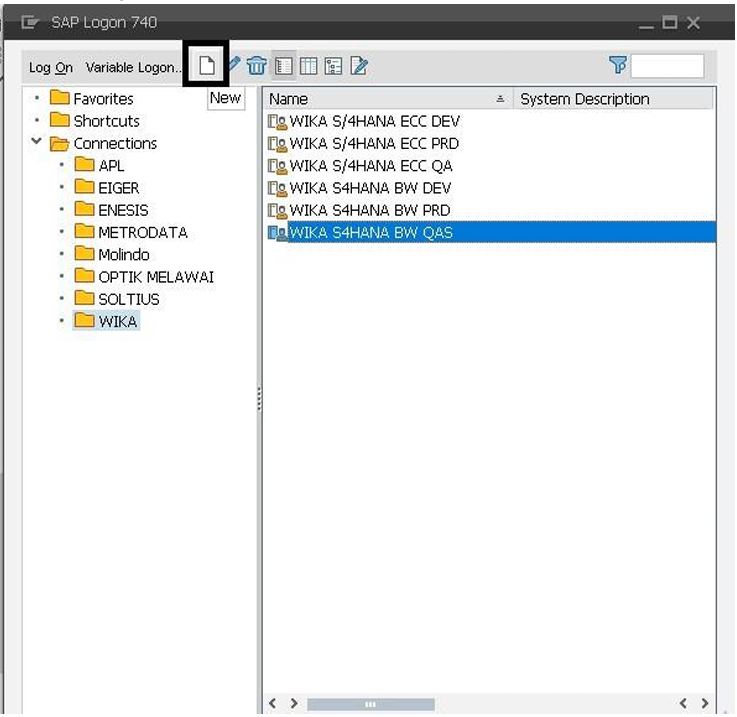Select the OPTIK MELAWAI folder

click(155, 277)
